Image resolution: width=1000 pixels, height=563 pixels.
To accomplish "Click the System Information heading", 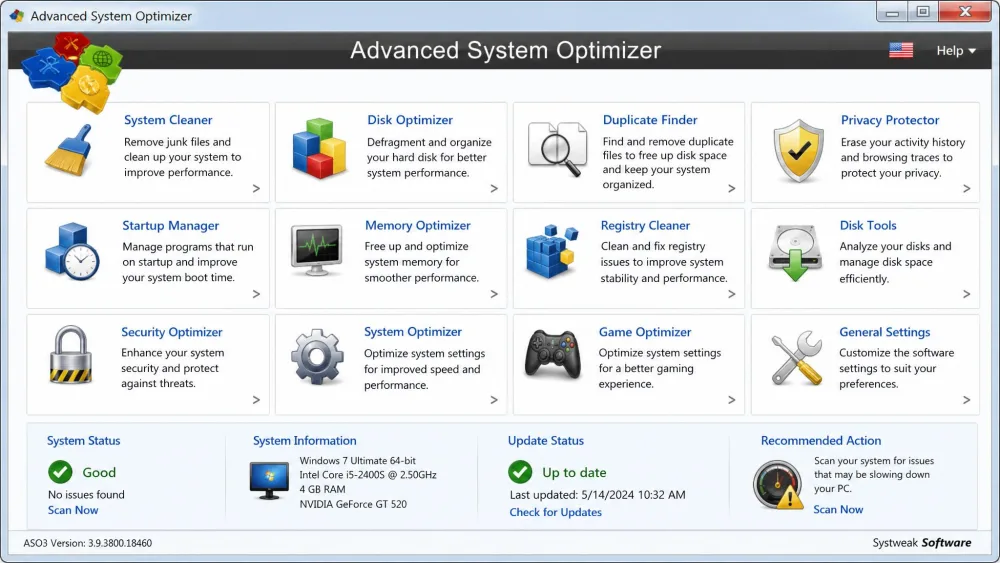I will 305,441.
